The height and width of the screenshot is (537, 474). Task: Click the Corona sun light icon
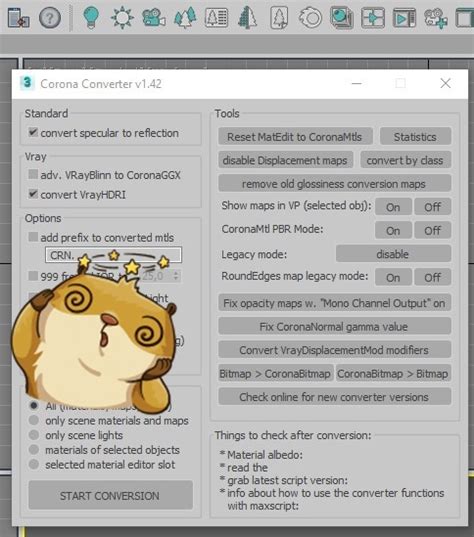(x=122, y=17)
